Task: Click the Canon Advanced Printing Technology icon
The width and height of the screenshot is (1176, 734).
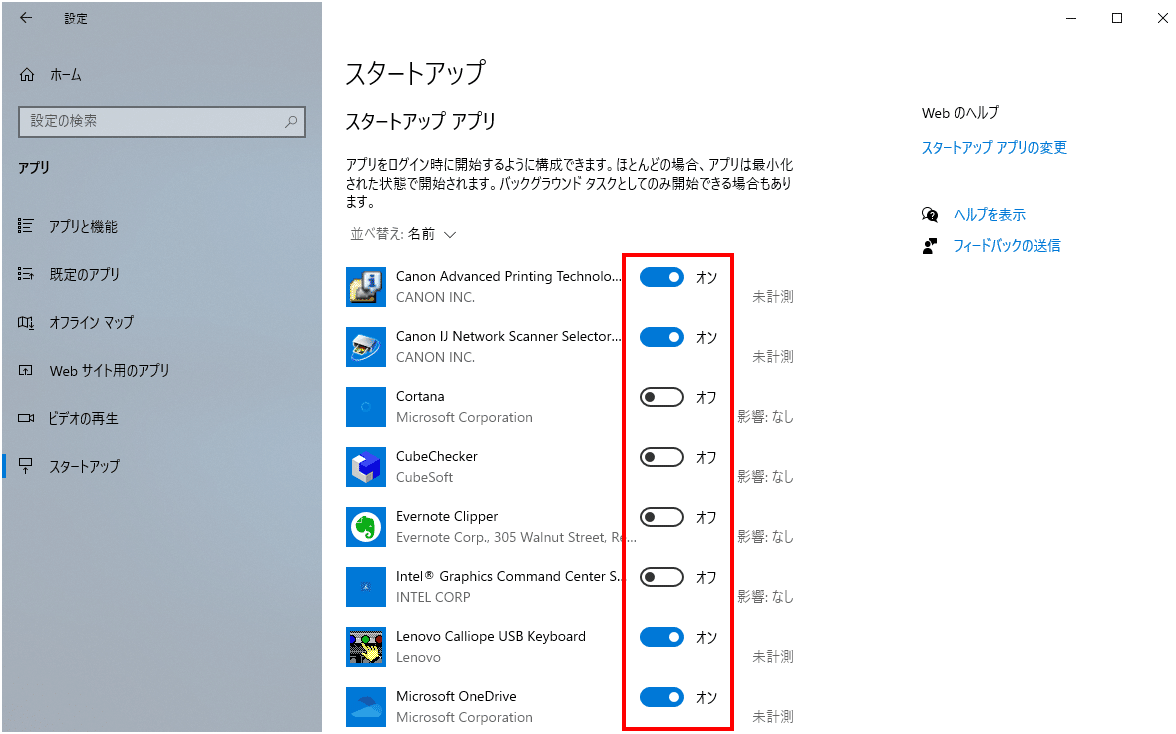Action: point(366,287)
